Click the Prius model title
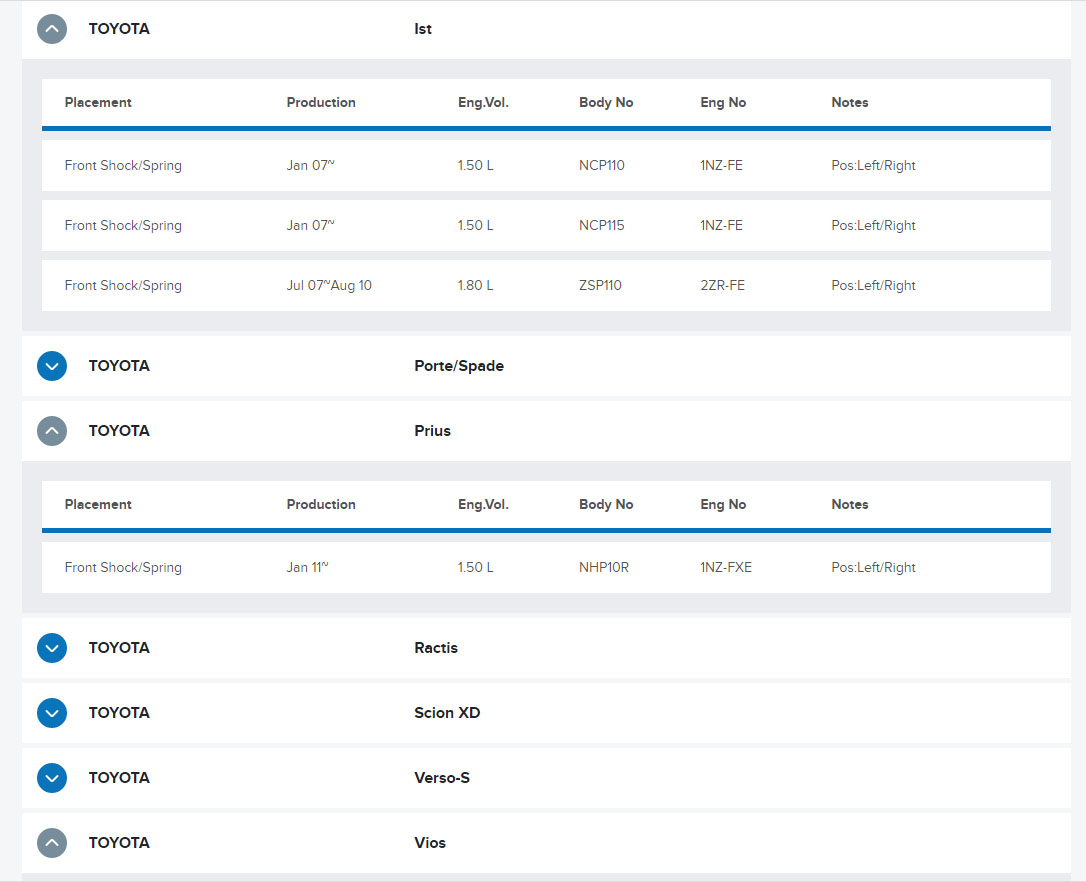 [x=432, y=431]
